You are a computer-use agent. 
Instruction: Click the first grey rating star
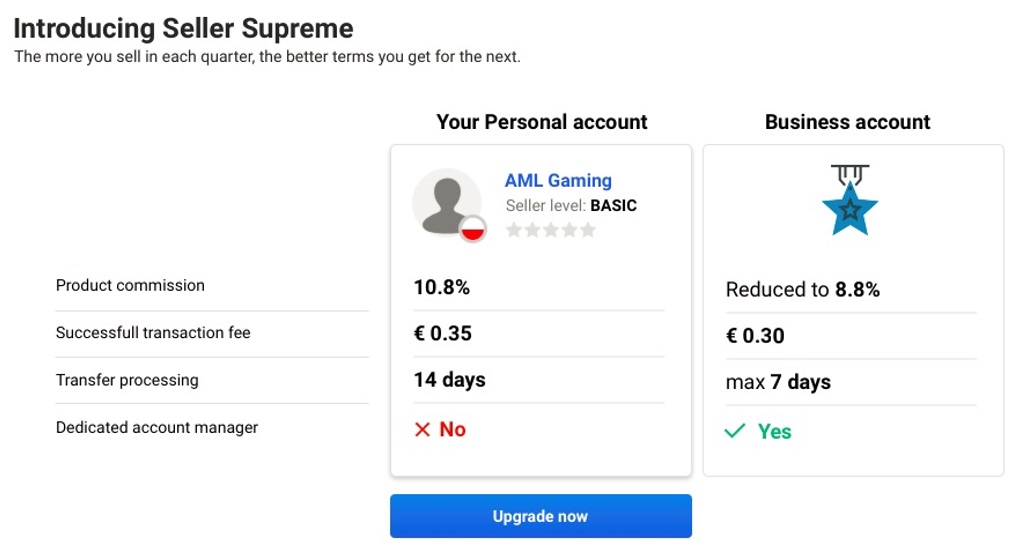(x=513, y=230)
